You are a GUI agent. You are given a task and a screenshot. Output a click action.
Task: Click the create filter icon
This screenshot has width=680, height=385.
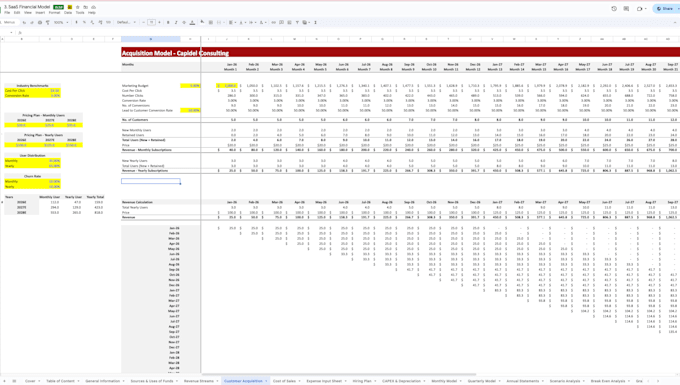click(297, 22)
